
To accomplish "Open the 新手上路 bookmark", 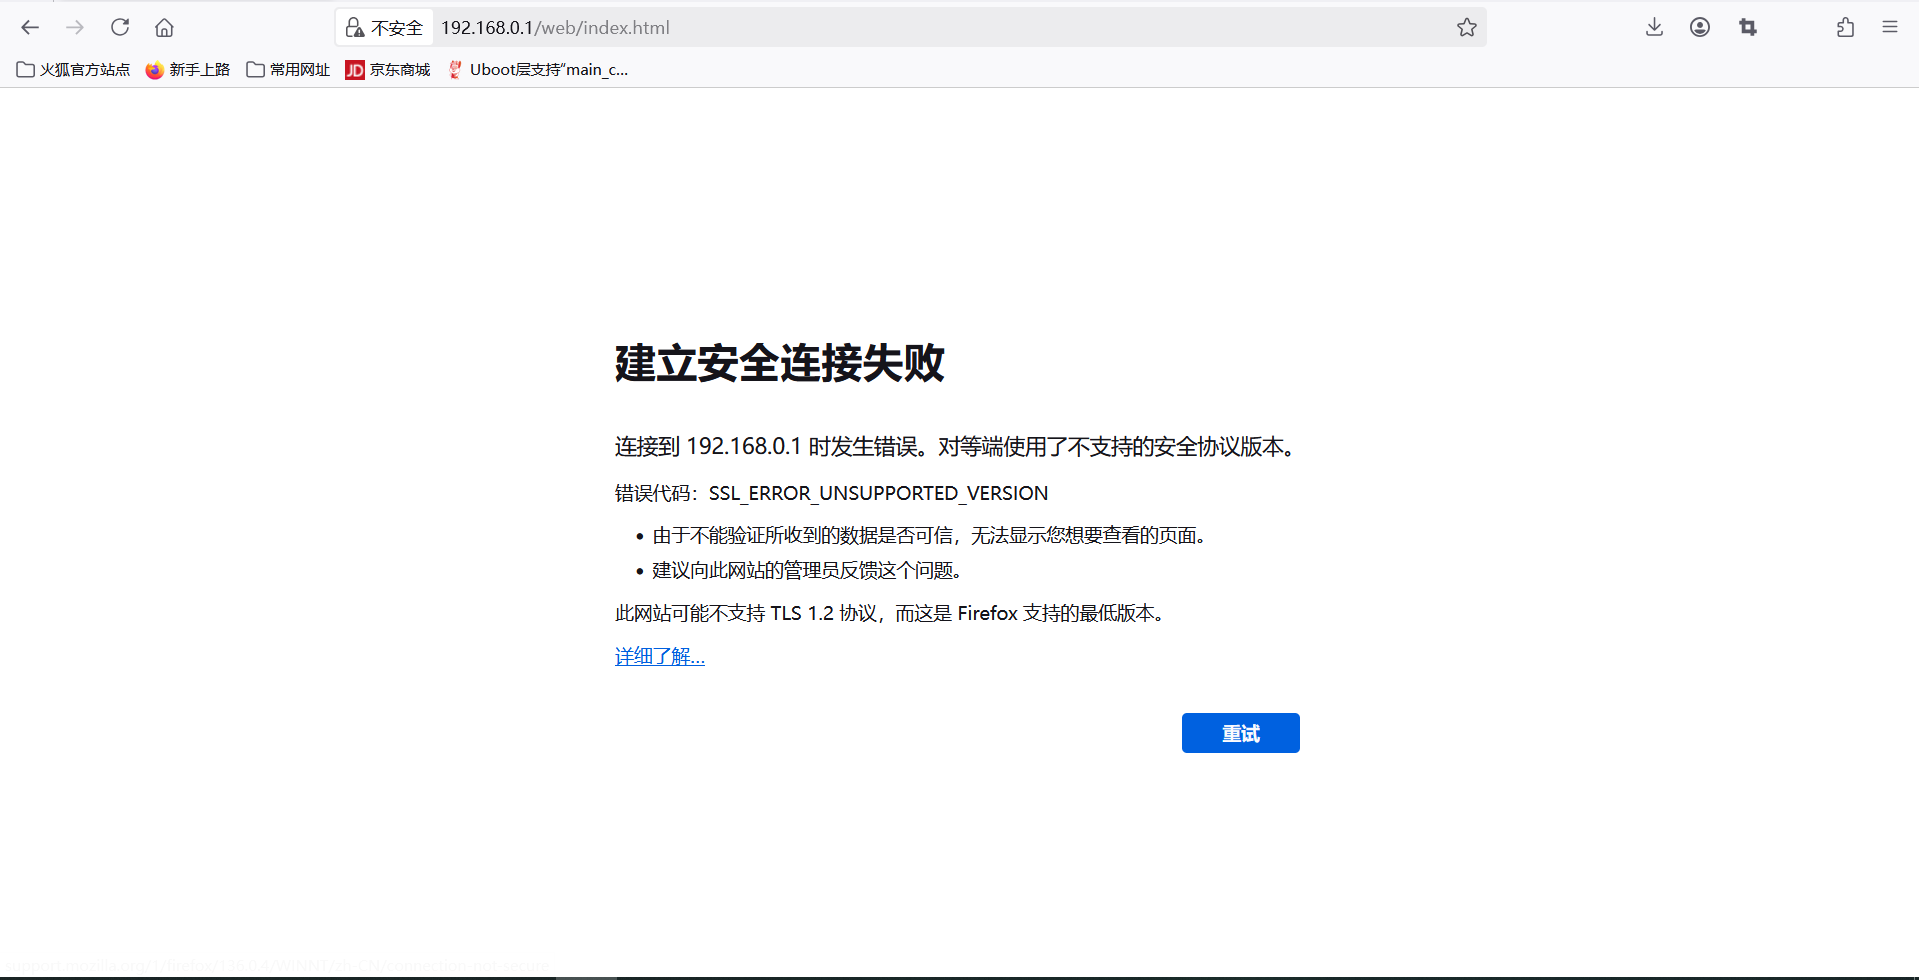I will pos(188,70).
